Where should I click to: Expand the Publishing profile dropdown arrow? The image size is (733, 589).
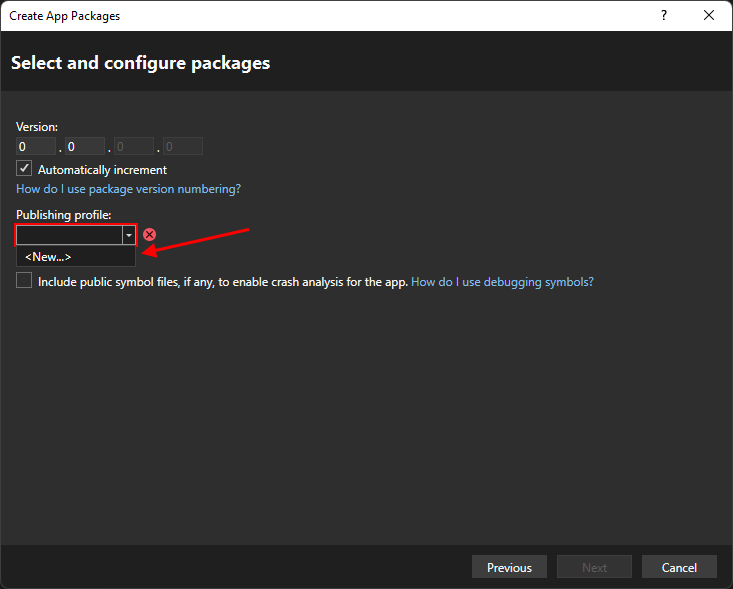coord(128,235)
